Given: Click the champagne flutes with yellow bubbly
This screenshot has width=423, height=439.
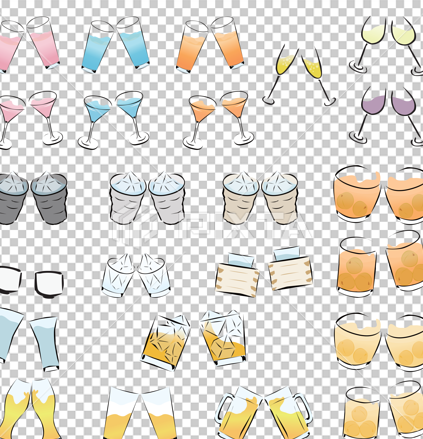Looking at the screenshot, I should (x=299, y=75).
